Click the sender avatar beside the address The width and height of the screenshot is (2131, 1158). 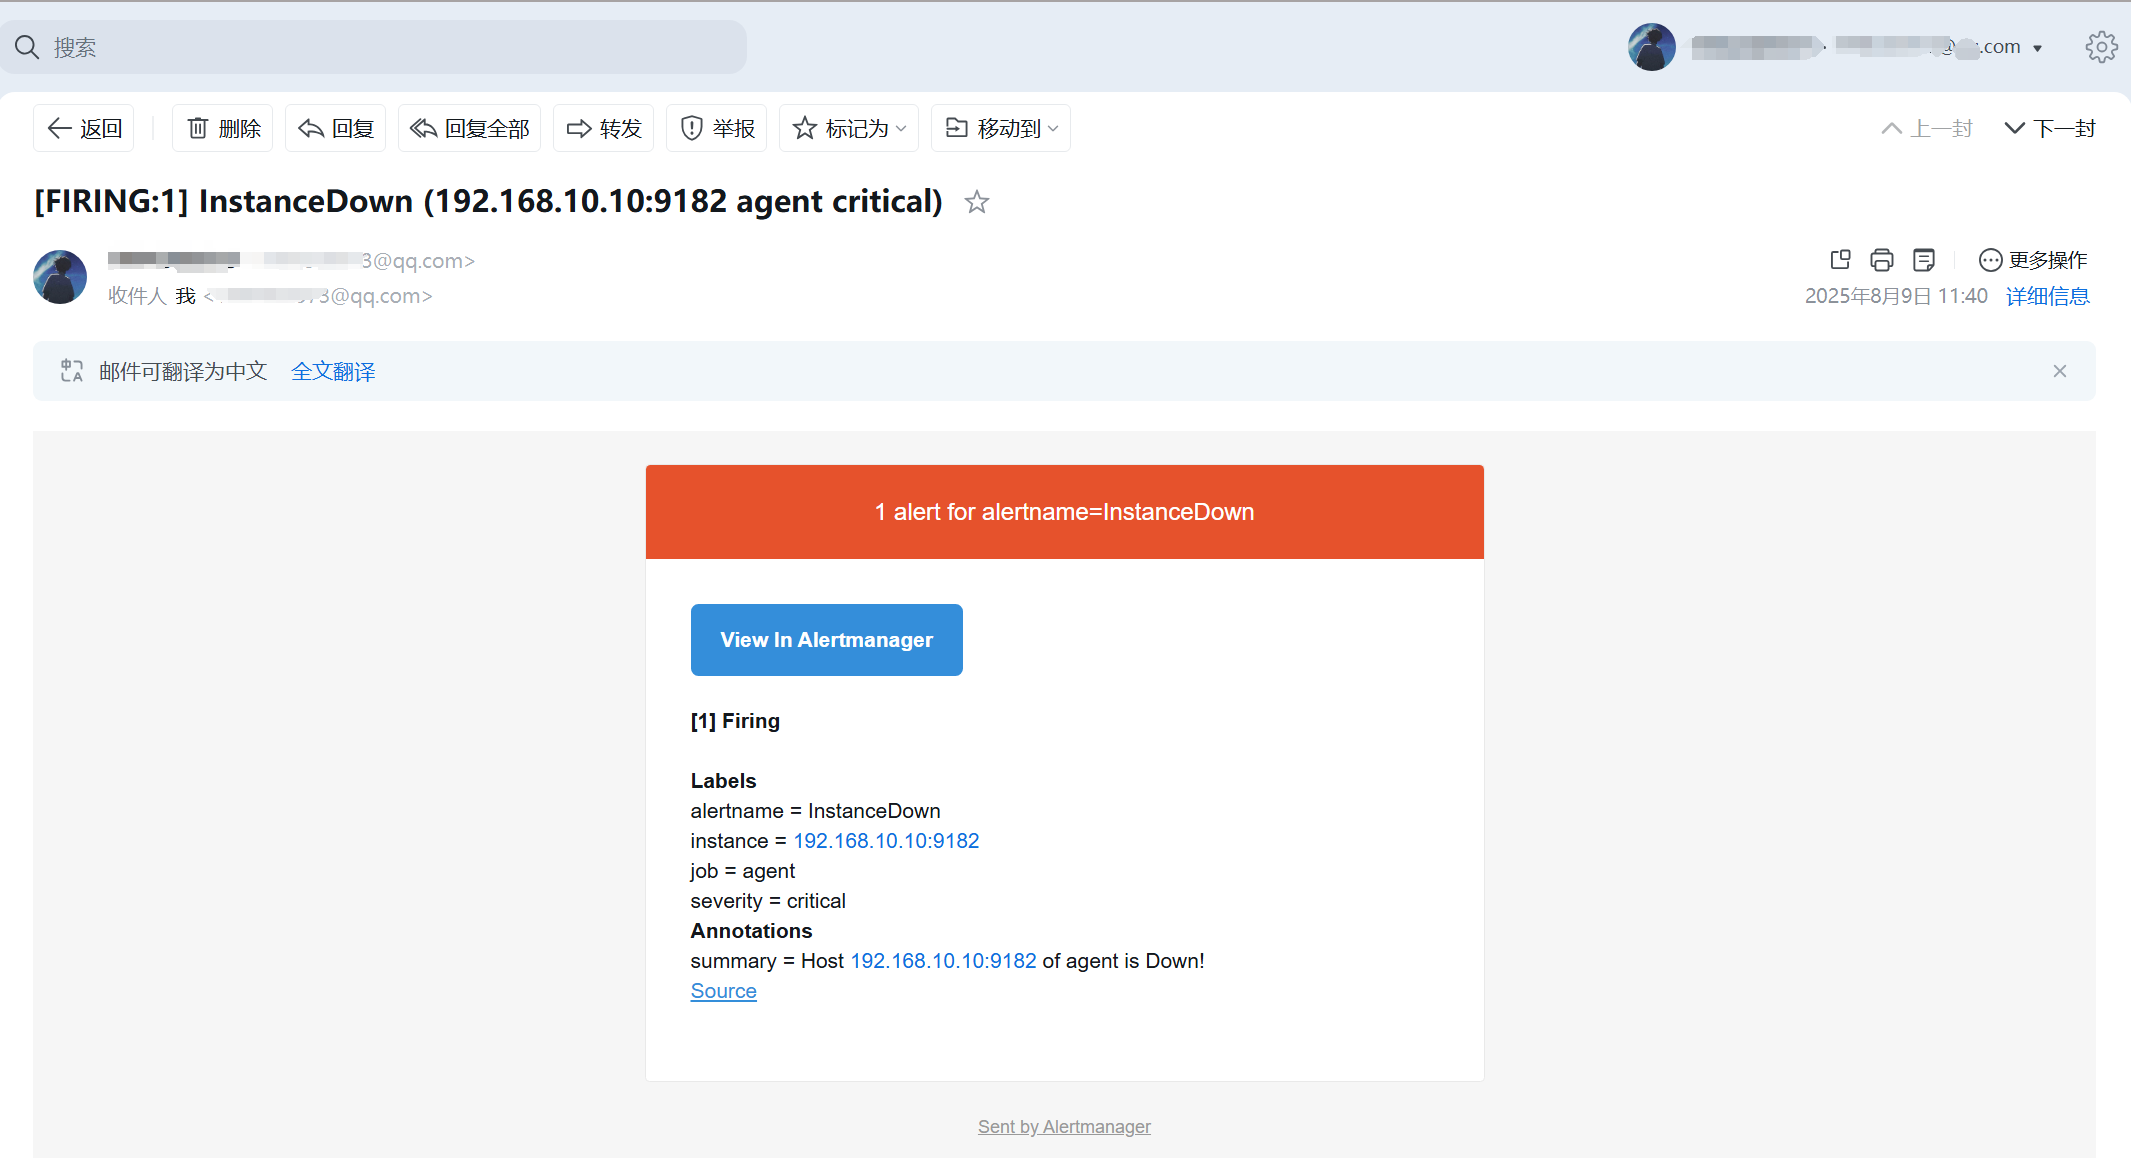[x=60, y=277]
